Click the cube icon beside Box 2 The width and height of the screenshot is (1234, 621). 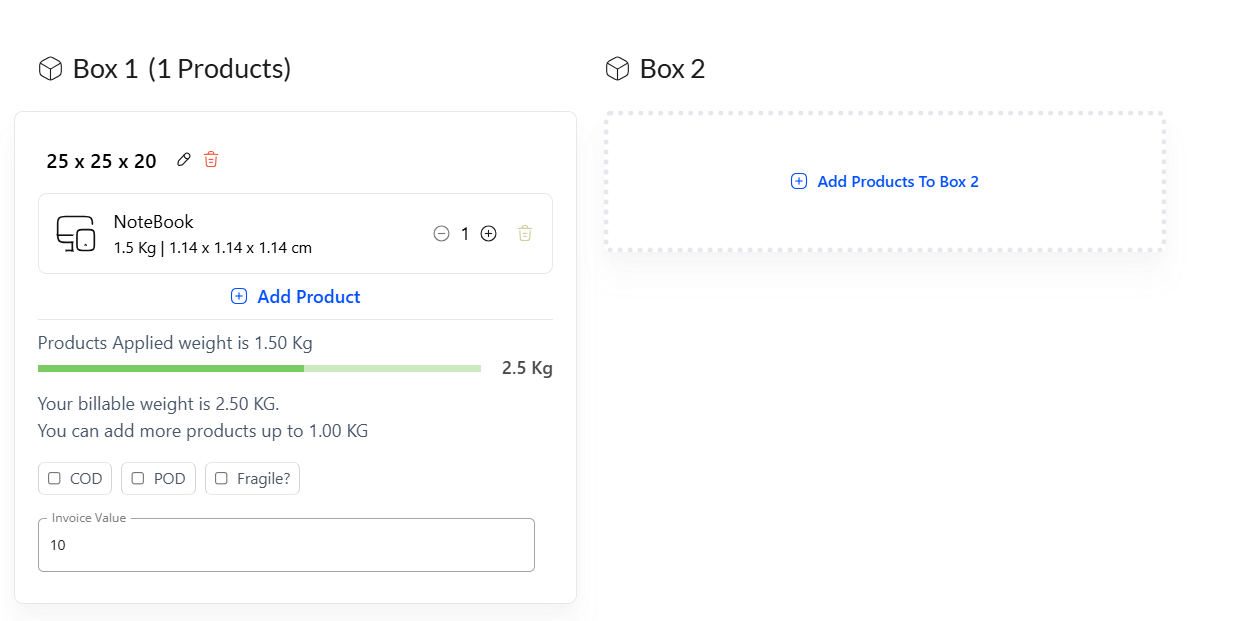click(x=617, y=69)
